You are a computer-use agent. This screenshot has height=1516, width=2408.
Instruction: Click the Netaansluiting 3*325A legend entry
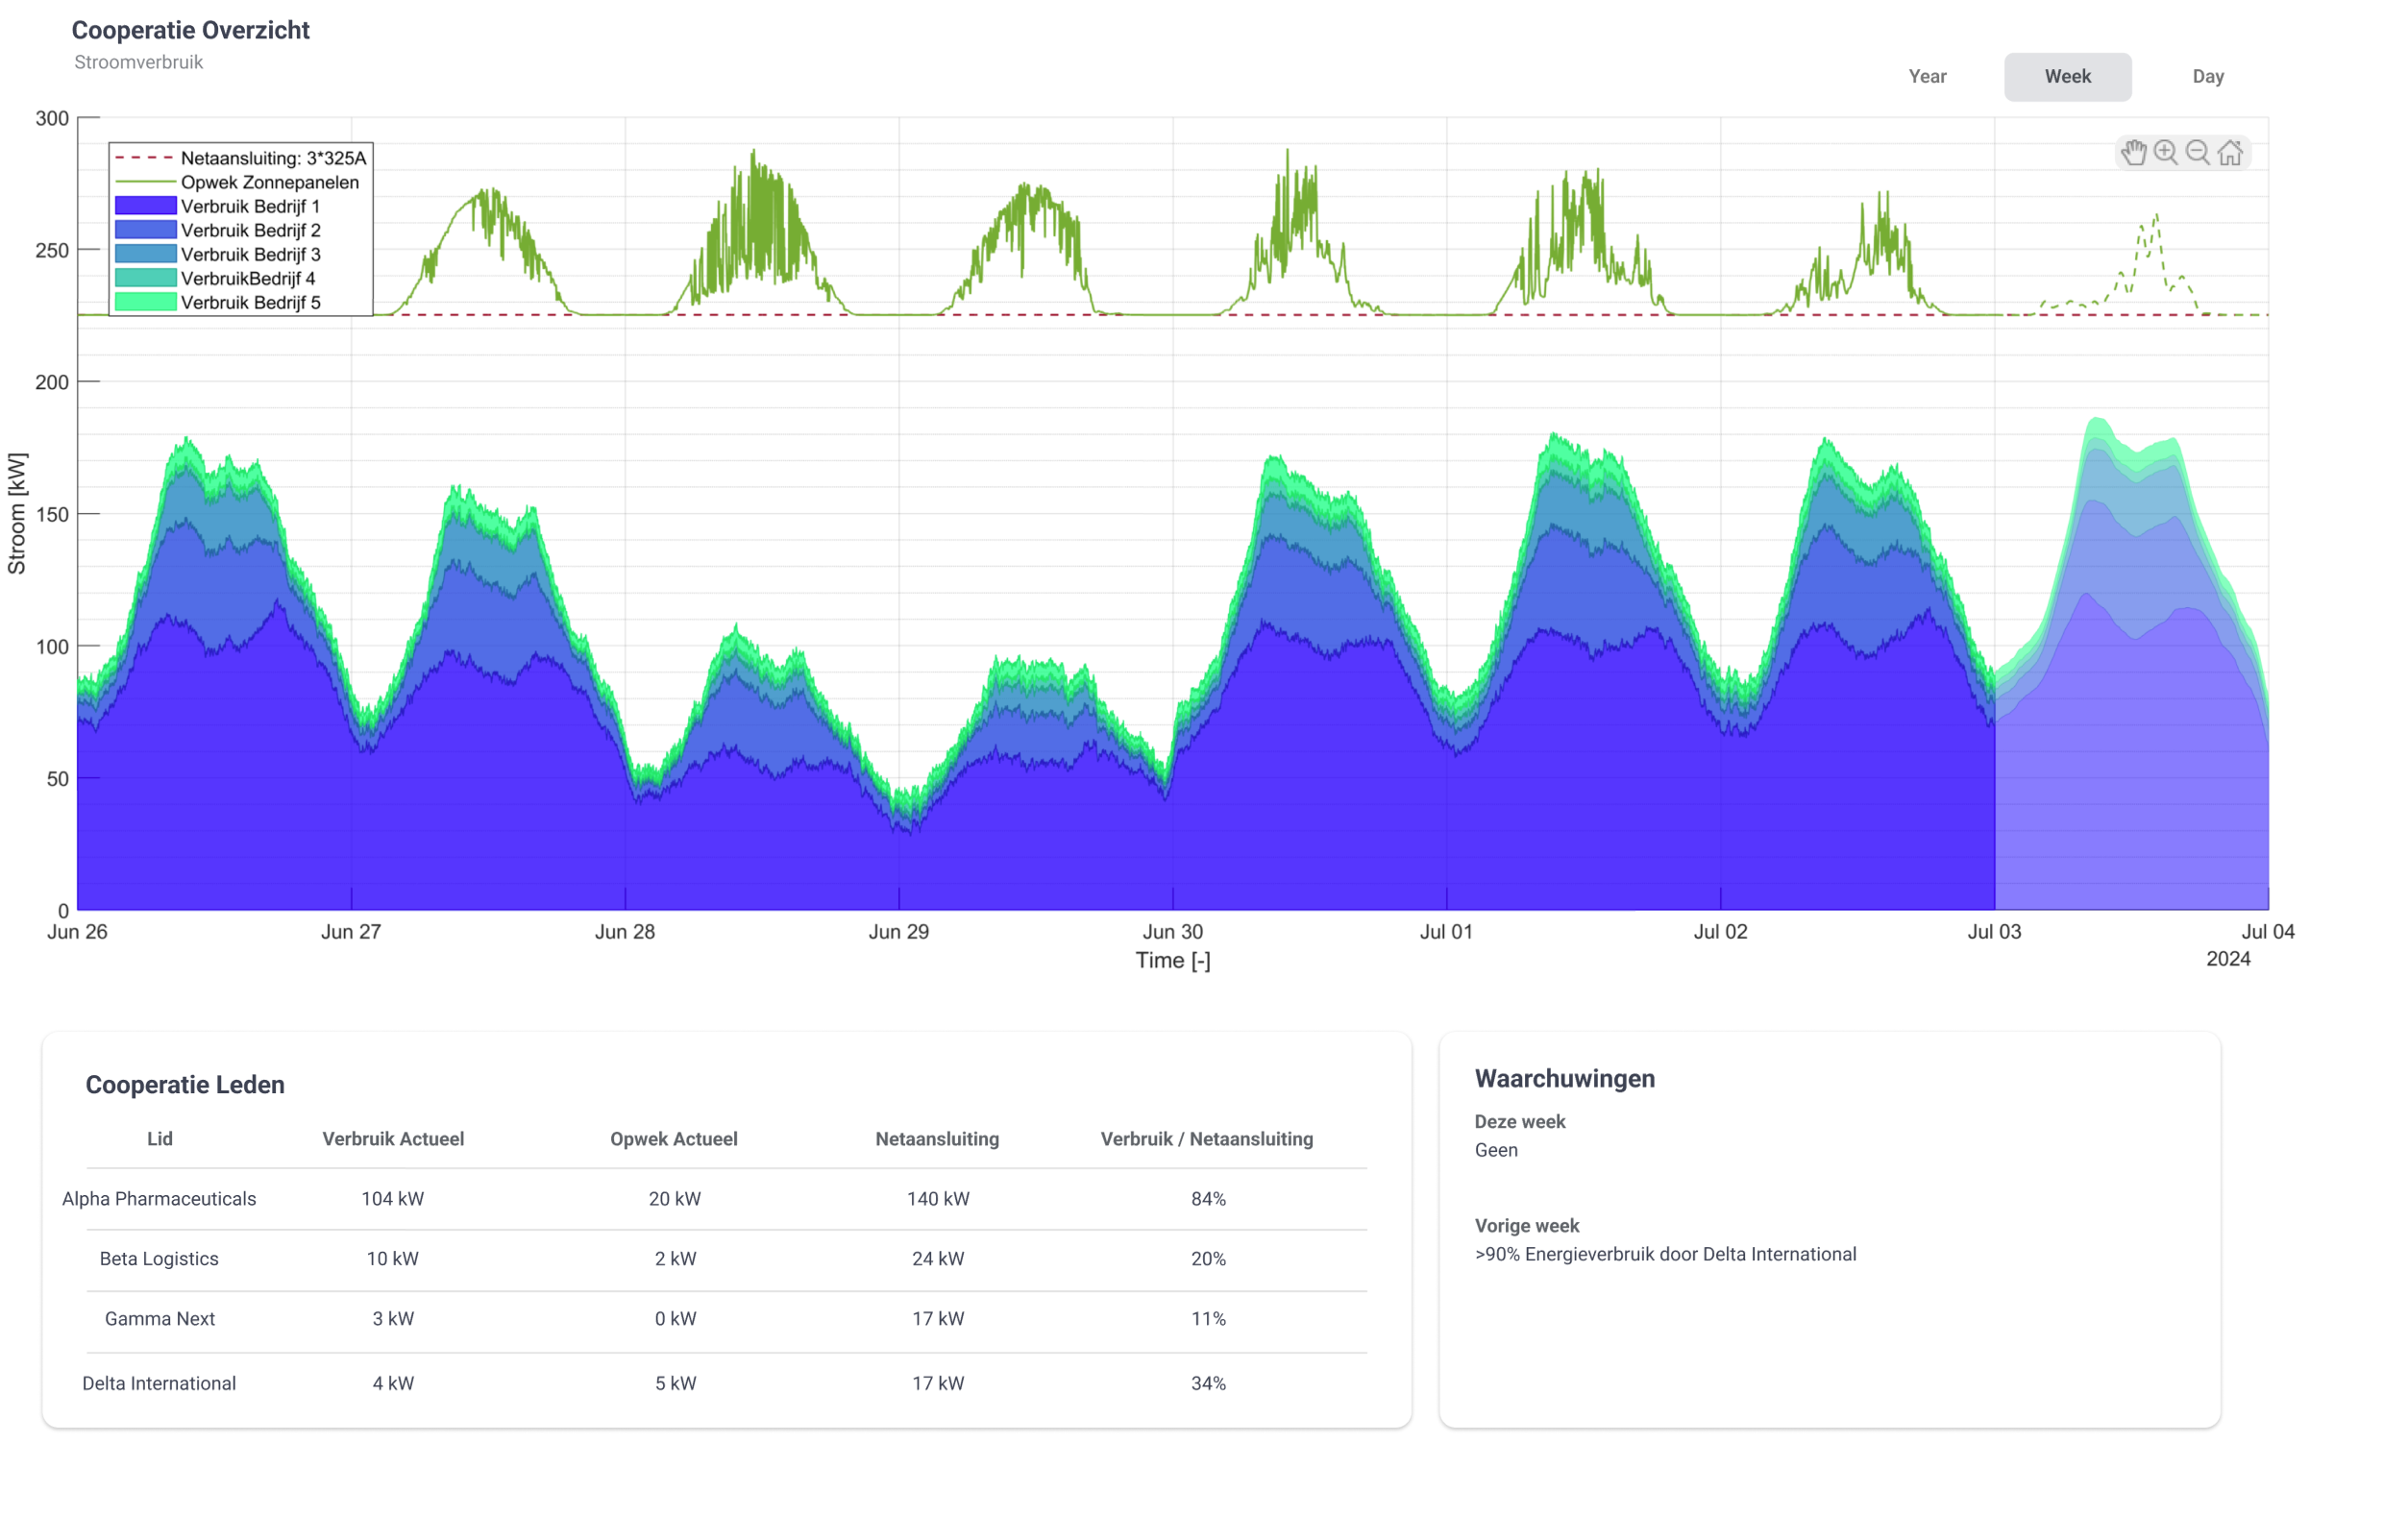[x=272, y=158]
